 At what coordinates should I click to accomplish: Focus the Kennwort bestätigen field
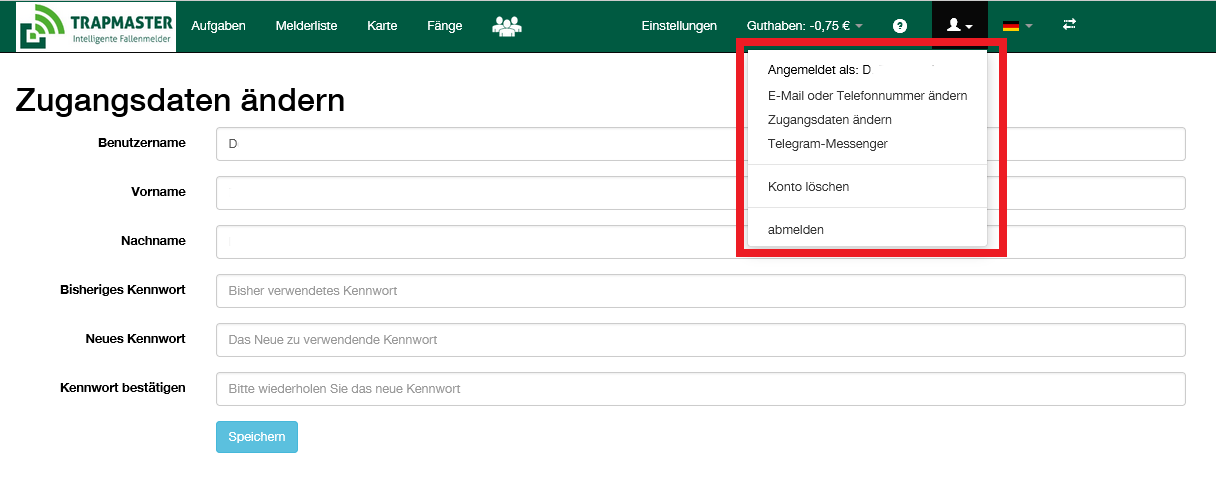[700, 389]
